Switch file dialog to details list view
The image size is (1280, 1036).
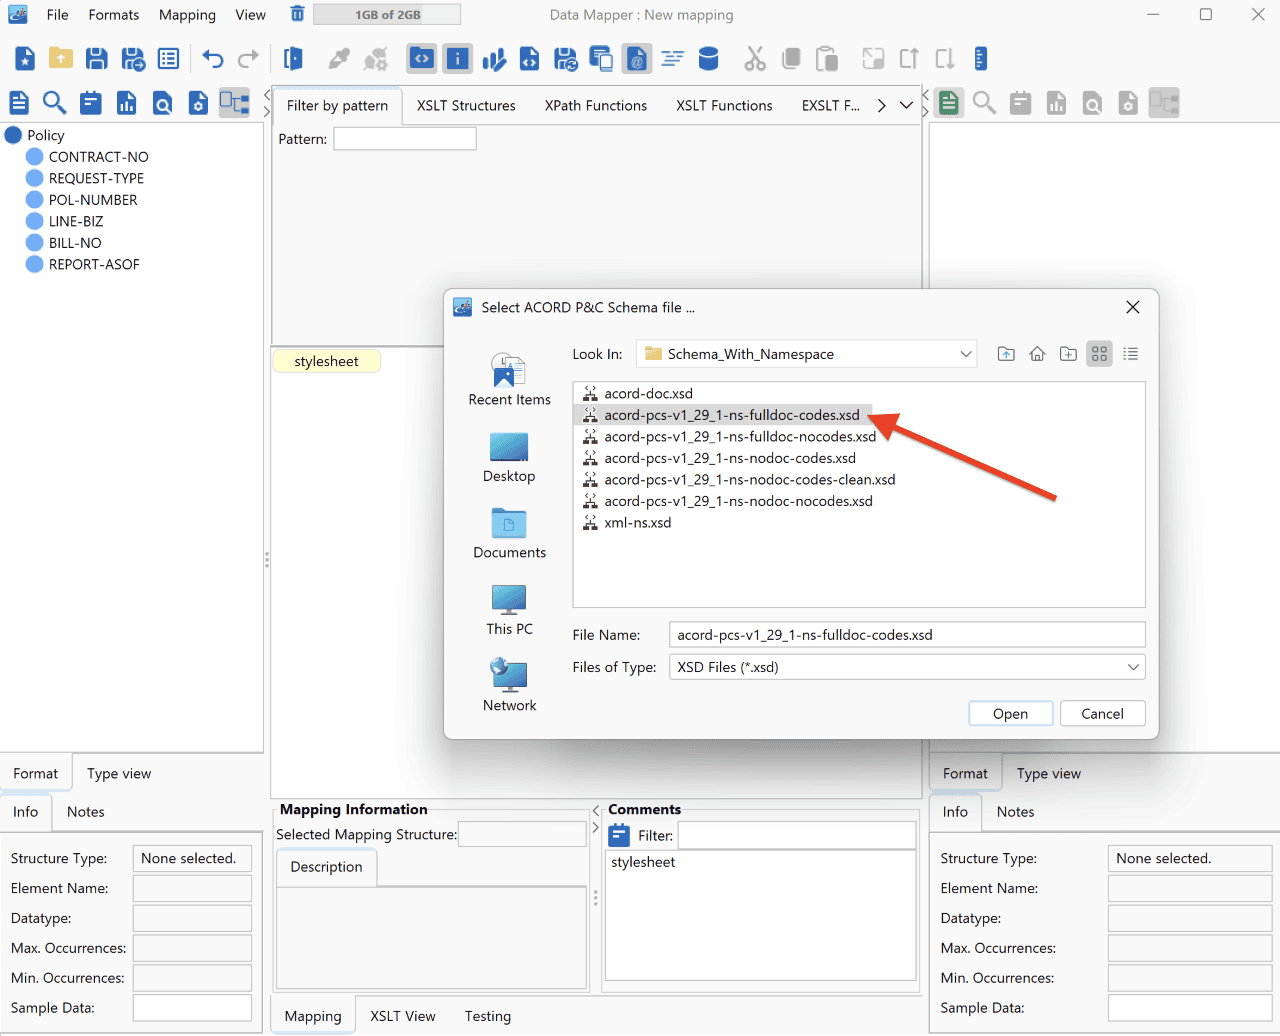coord(1130,354)
